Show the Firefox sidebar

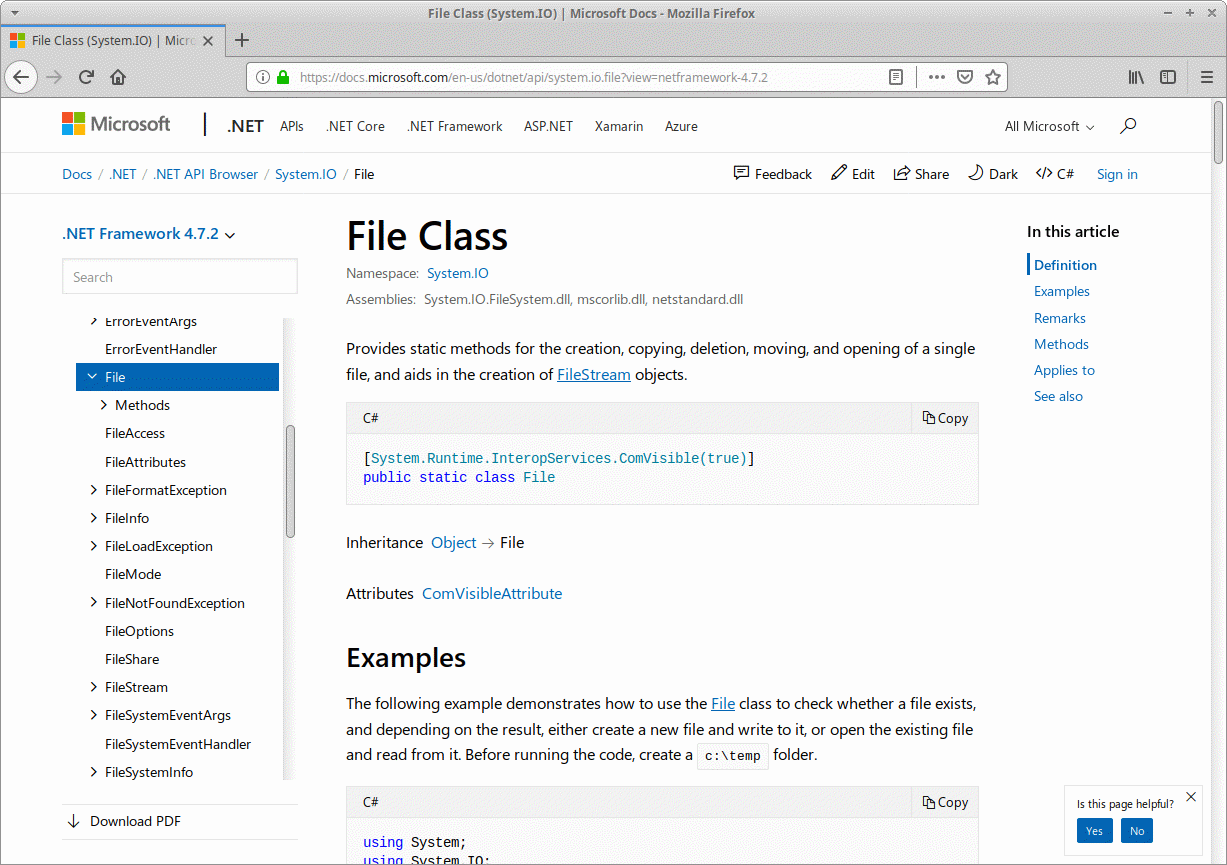[x=1168, y=77]
